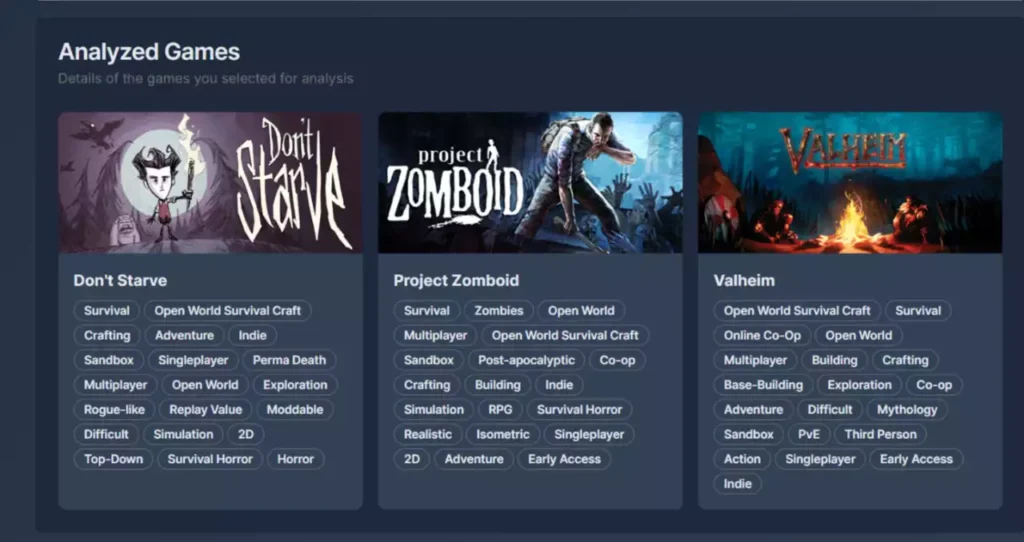Viewport: 1024px width, 542px height.
Task: Click Singleplayer tag in Don't Starve
Action: 193,360
